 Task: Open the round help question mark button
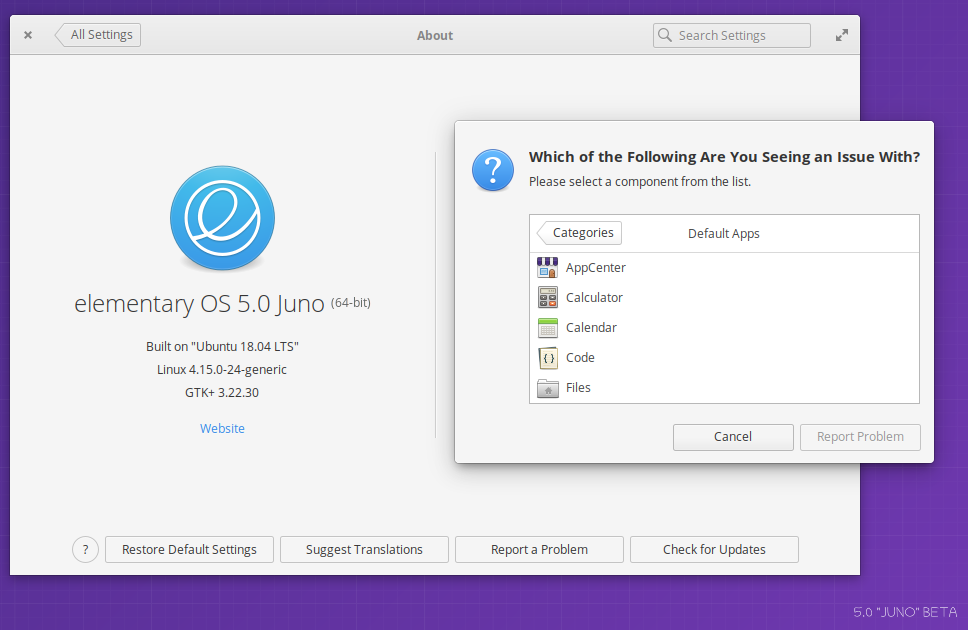click(x=85, y=550)
